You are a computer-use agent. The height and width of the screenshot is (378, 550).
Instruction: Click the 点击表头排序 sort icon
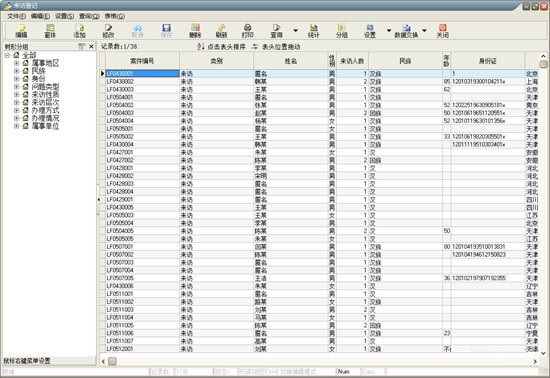pos(200,46)
